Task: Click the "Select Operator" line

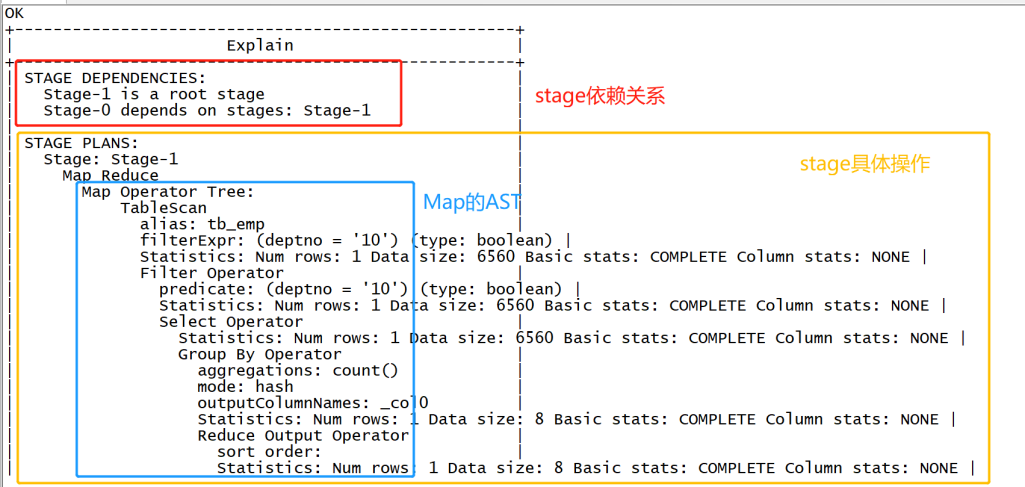Action: tap(231, 322)
